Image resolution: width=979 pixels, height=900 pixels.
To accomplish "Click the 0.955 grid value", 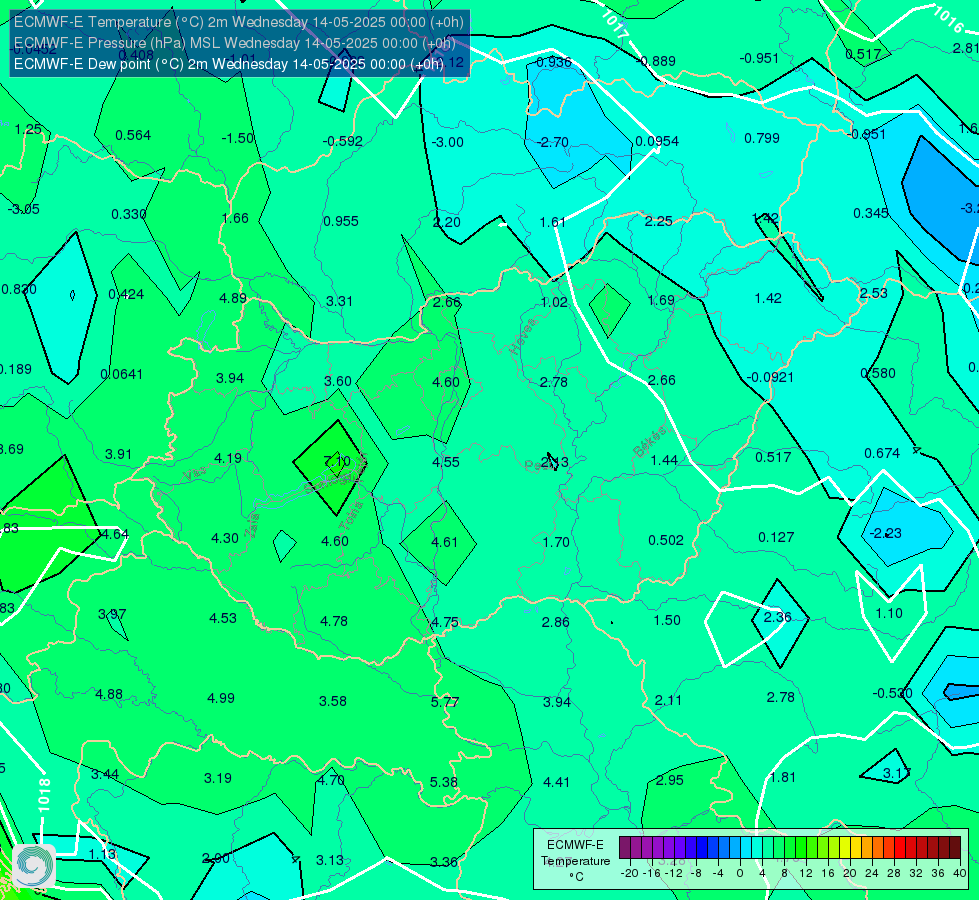I will (340, 221).
